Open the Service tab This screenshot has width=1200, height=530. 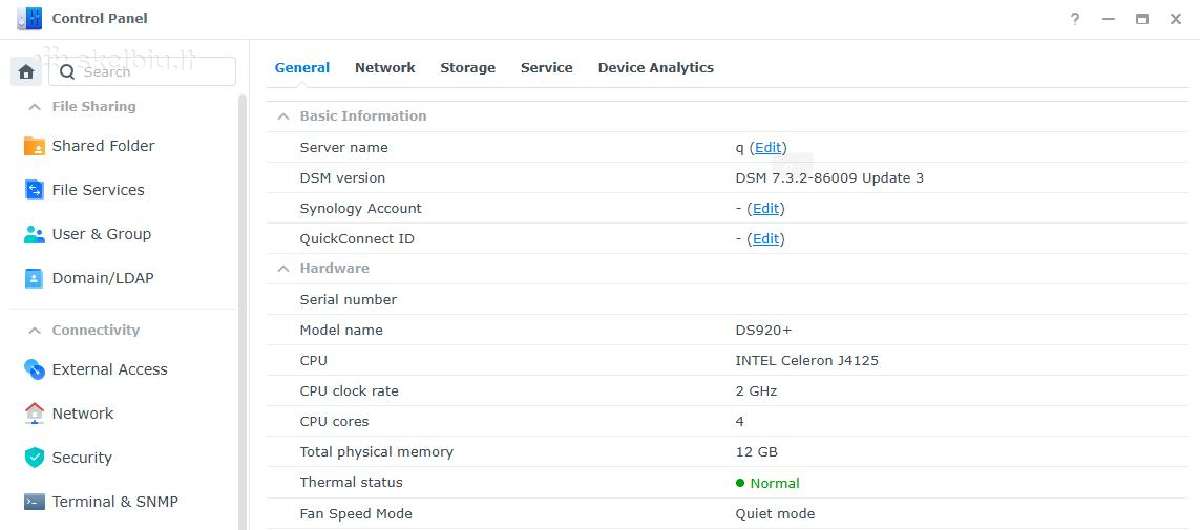547,67
